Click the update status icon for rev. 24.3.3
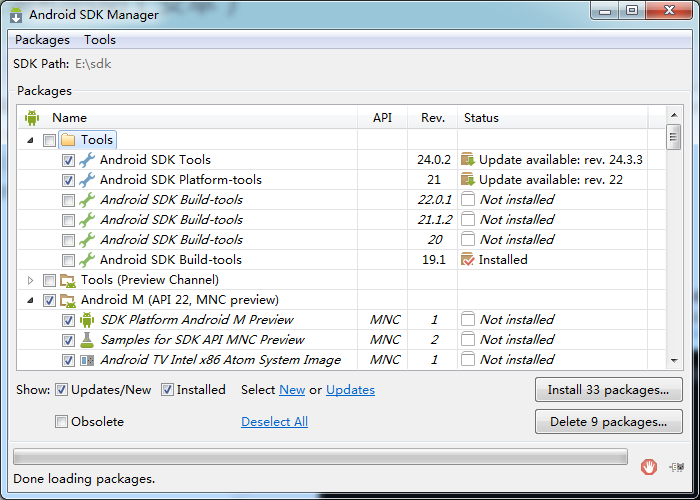Viewport: 700px width, 500px height. (467, 159)
